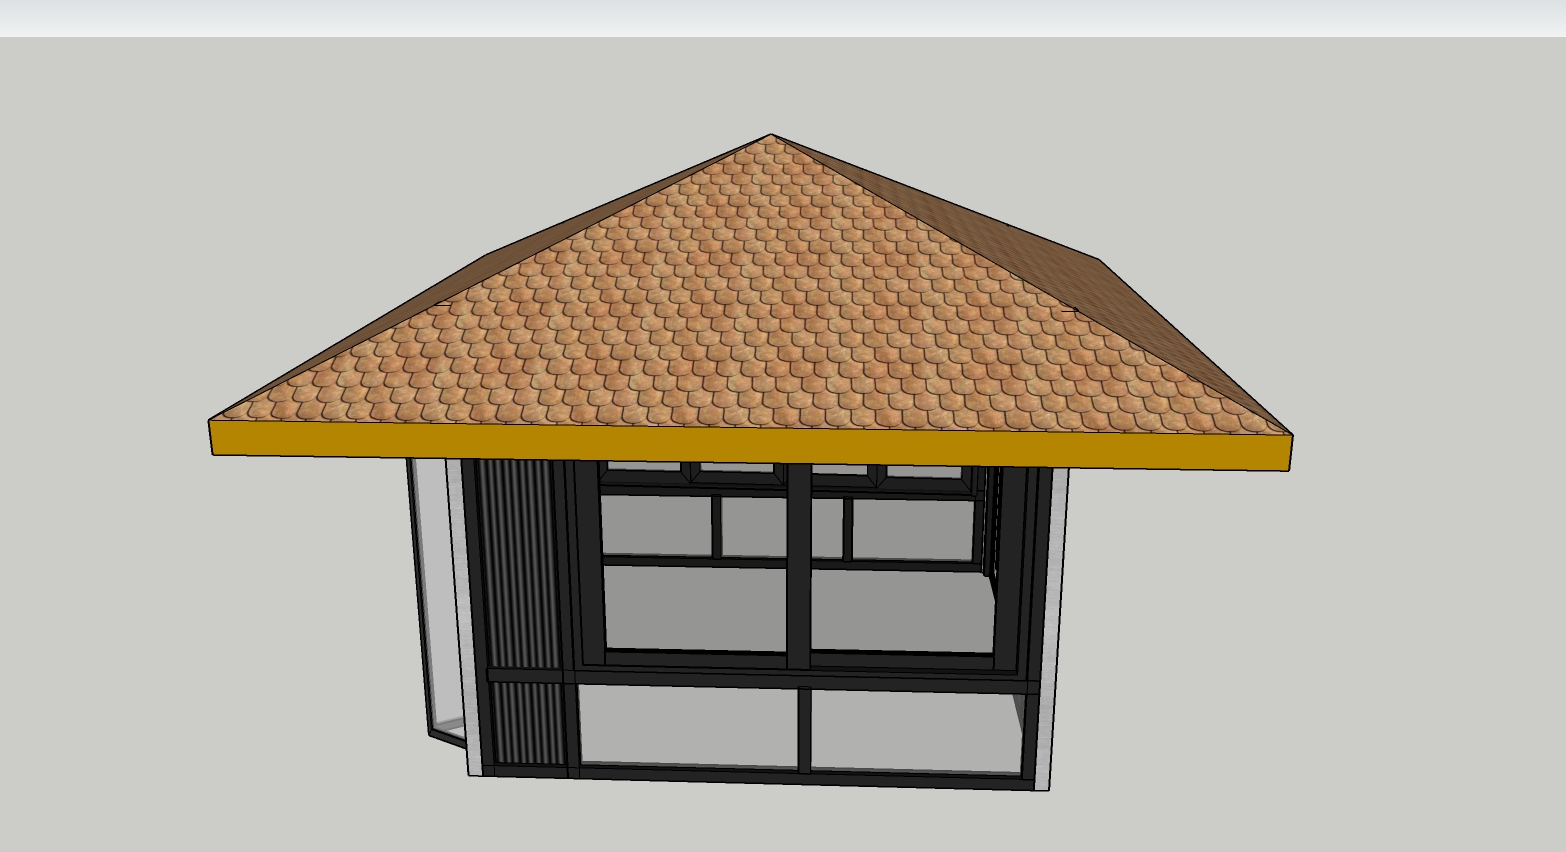Select the lower-right front glass panel

tap(915, 730)
